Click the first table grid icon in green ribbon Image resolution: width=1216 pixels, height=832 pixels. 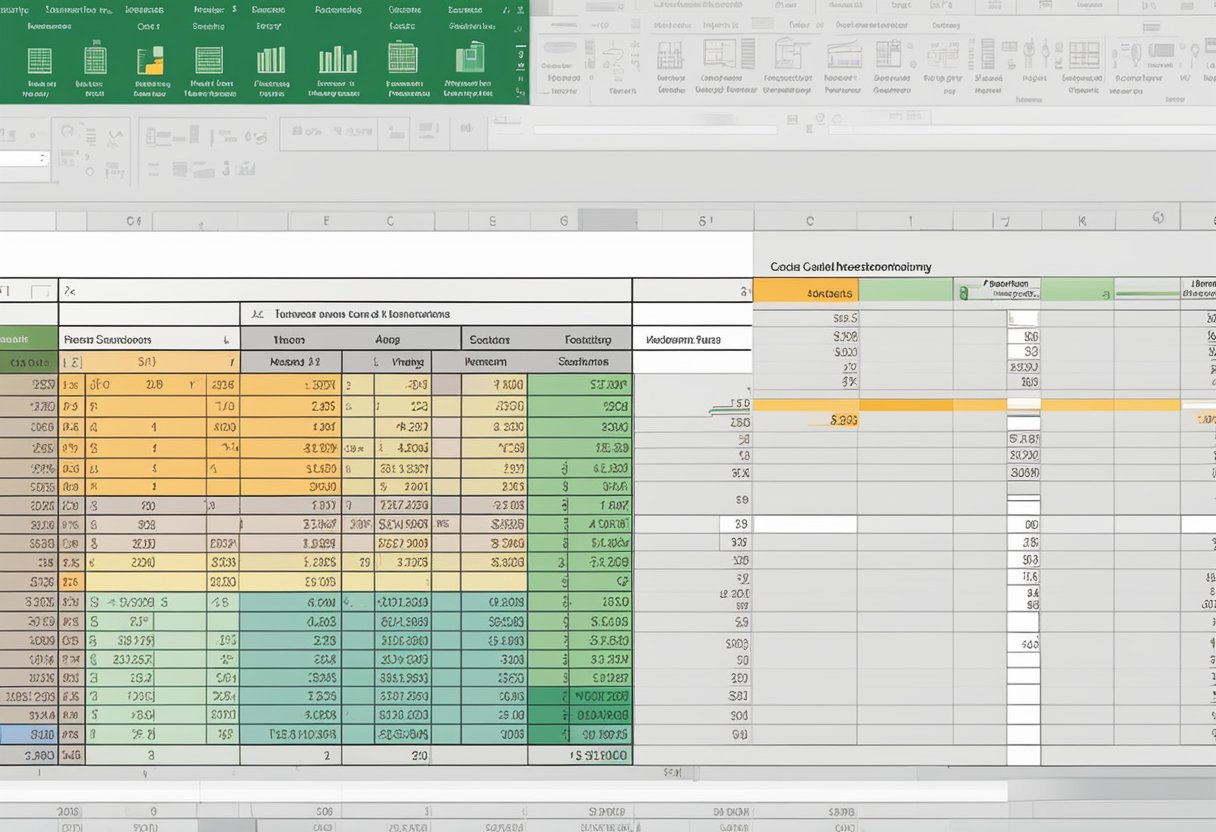39,60
